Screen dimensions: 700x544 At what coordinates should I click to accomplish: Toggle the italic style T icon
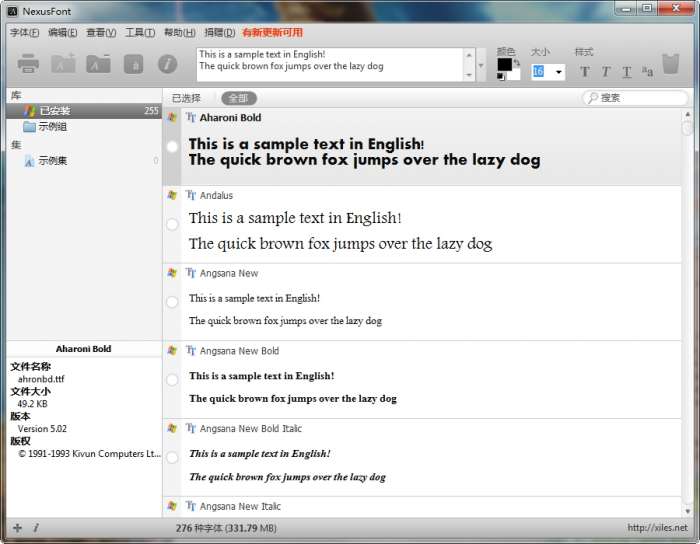tap(606, 71)
